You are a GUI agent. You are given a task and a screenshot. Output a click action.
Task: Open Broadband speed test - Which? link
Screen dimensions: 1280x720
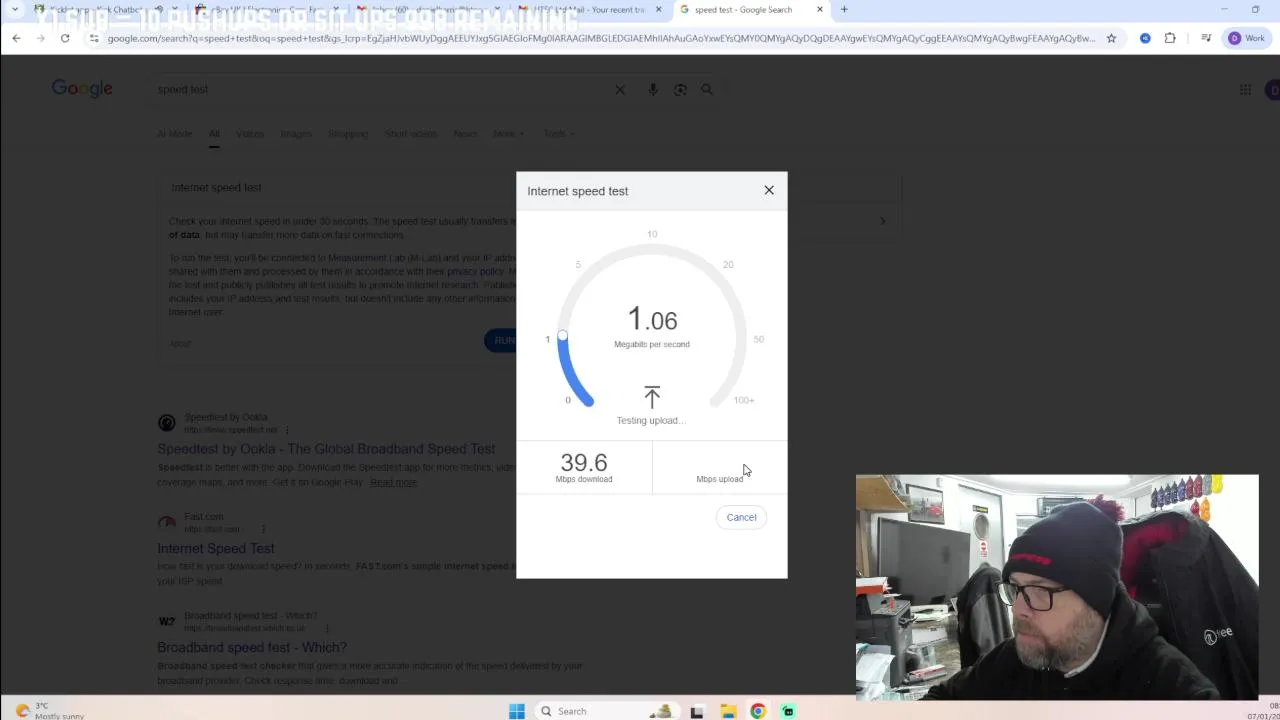252,647
